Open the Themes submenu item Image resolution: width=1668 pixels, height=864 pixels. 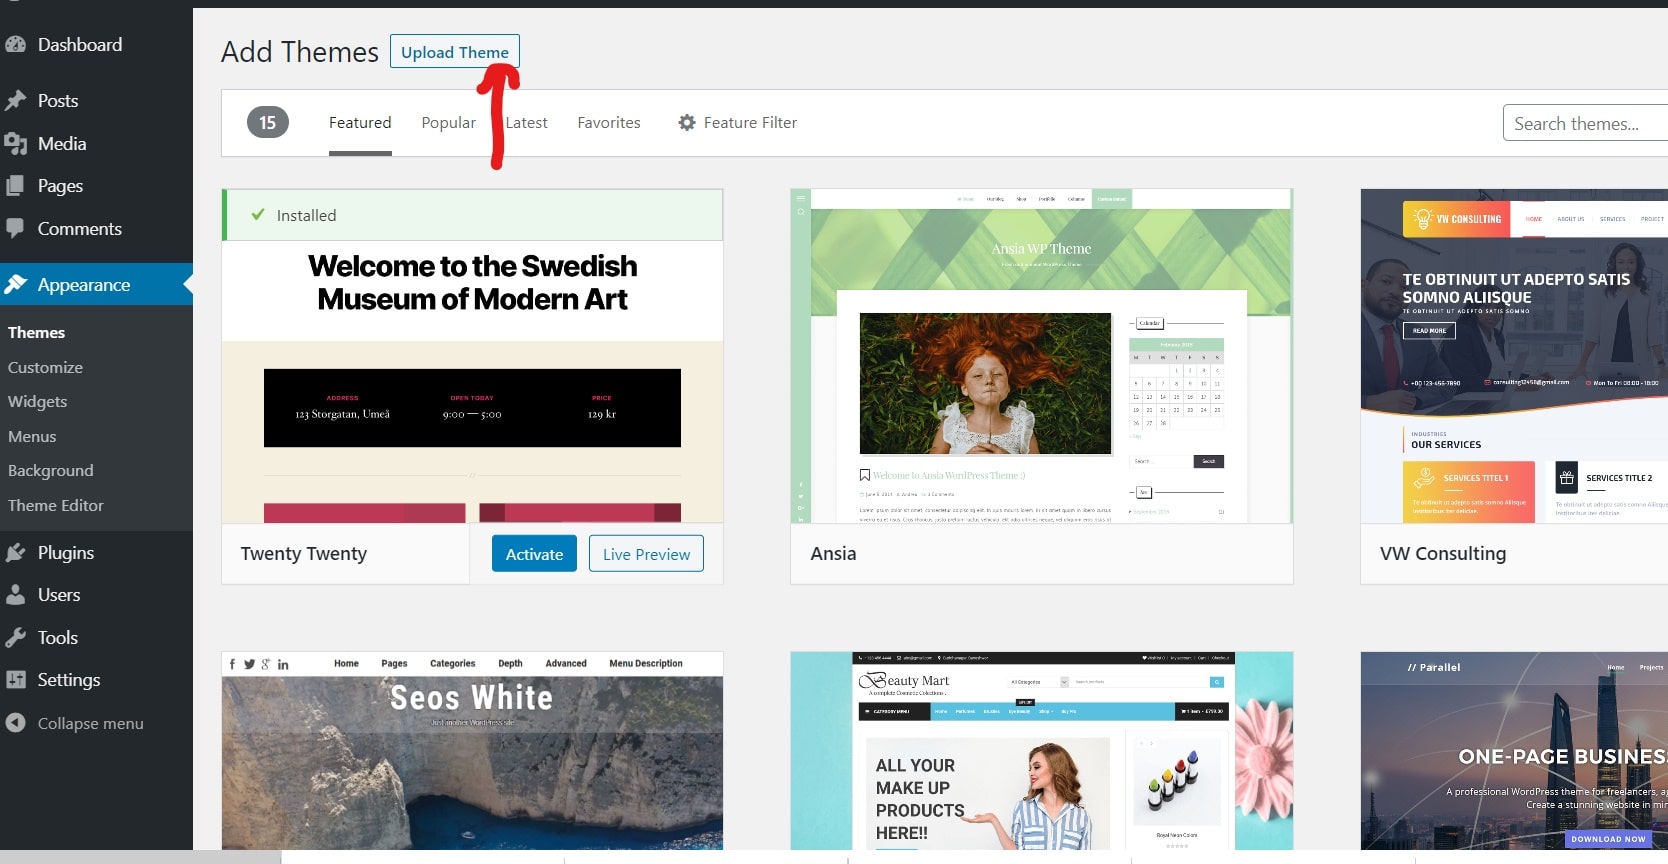[x=36, y=333]
